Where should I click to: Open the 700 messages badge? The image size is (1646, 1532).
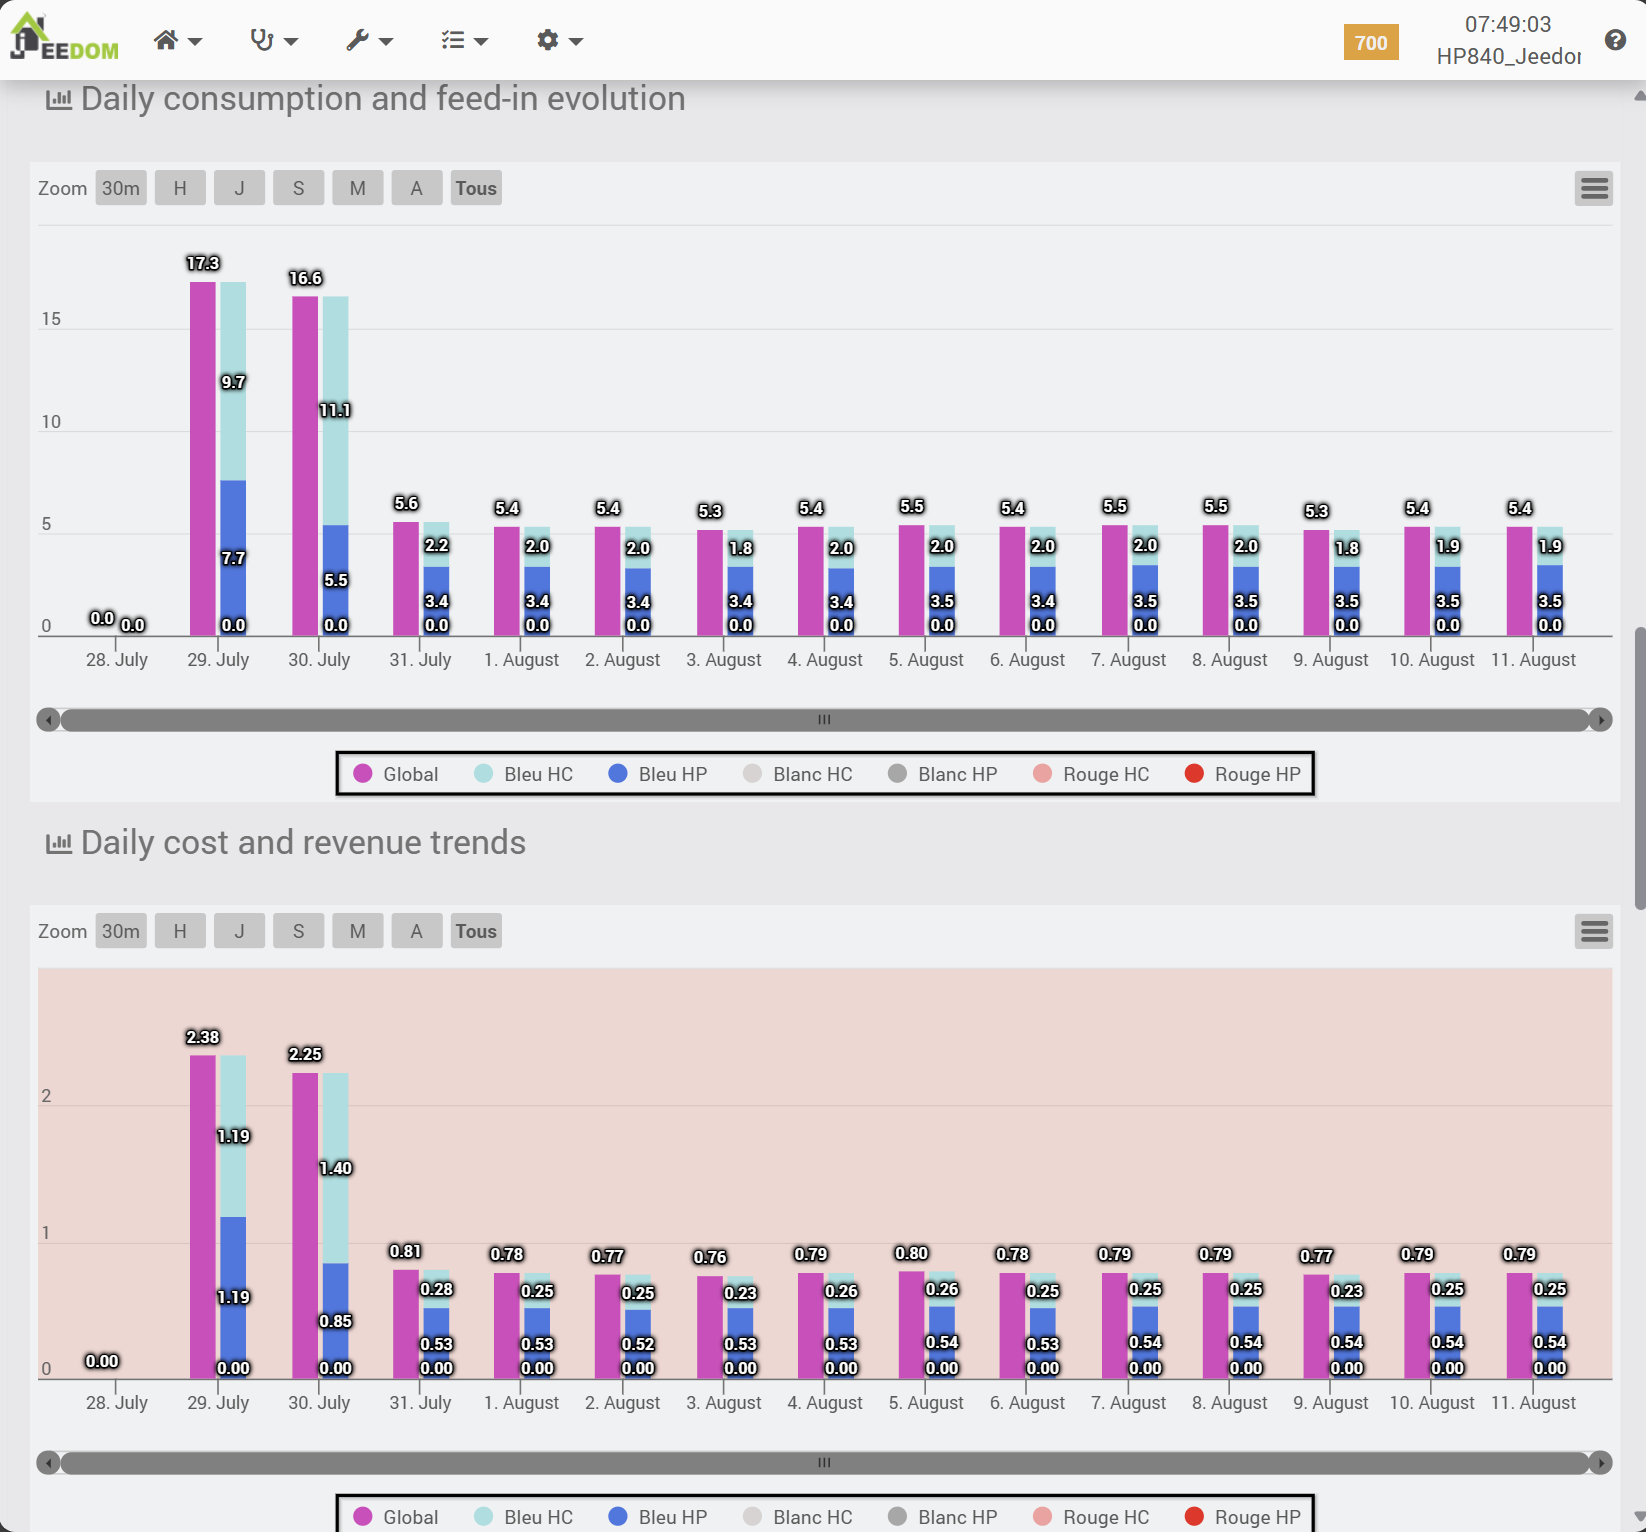click(1370, 43)
